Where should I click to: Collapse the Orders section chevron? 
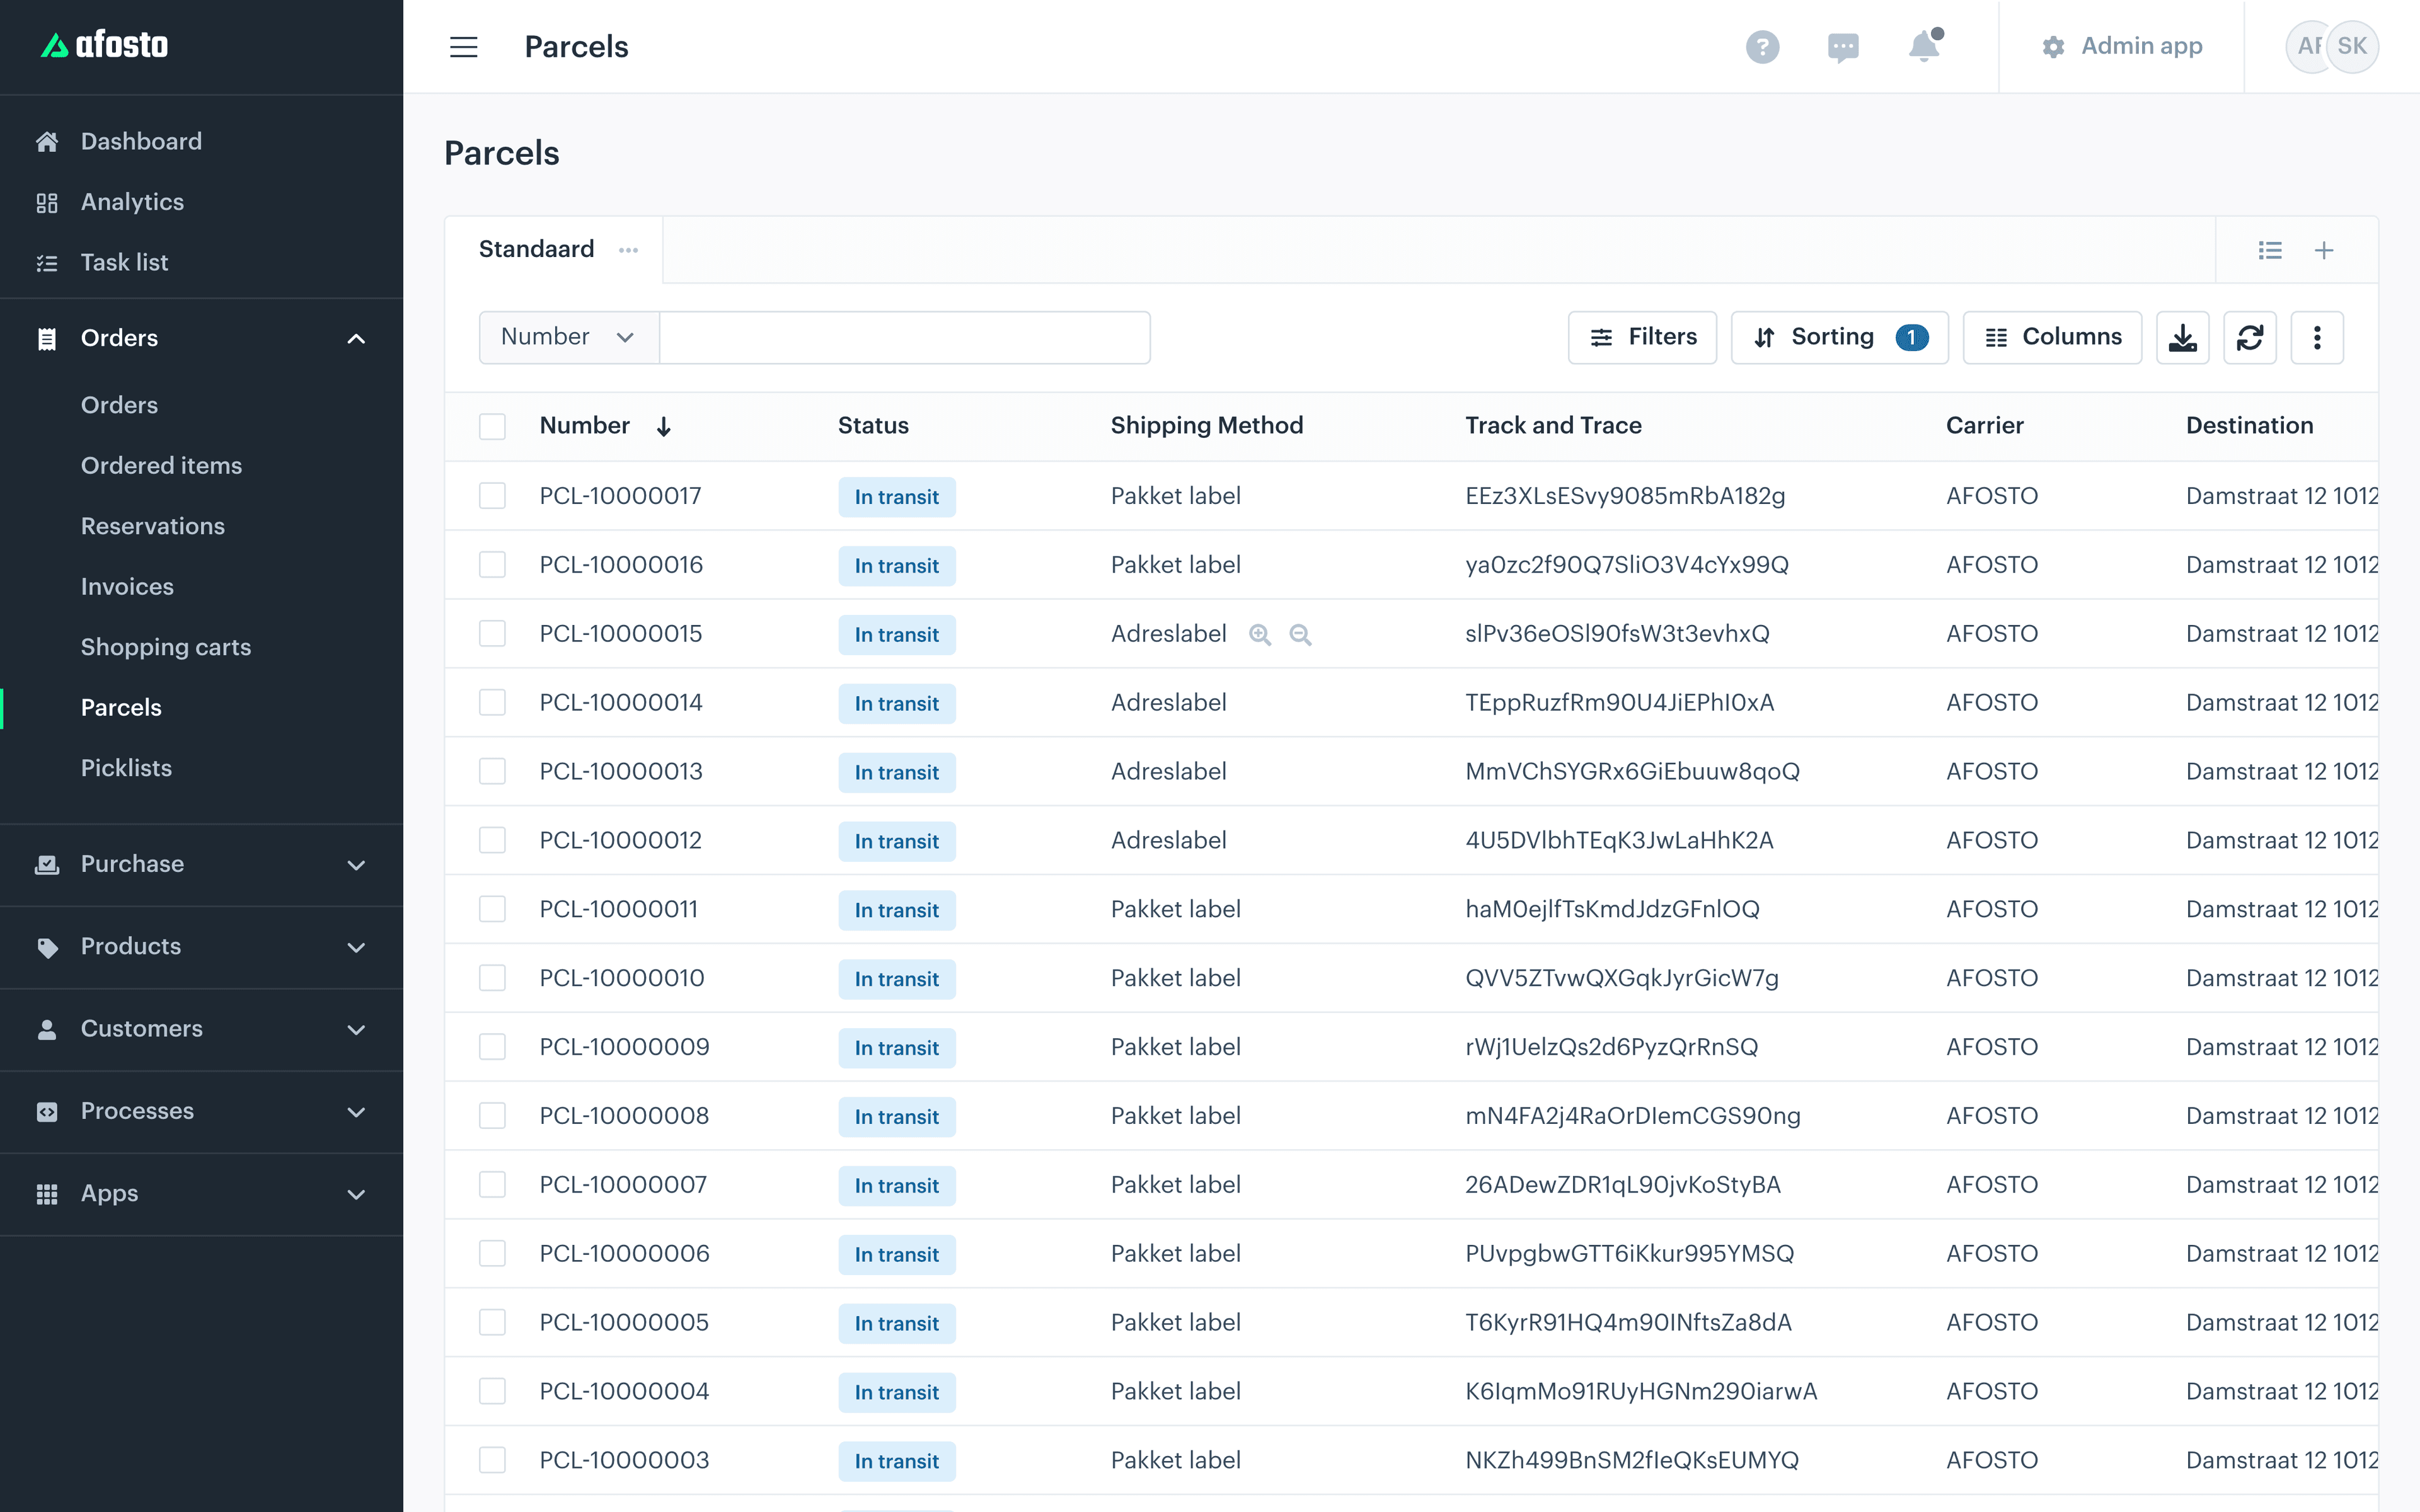coord(356,339)
